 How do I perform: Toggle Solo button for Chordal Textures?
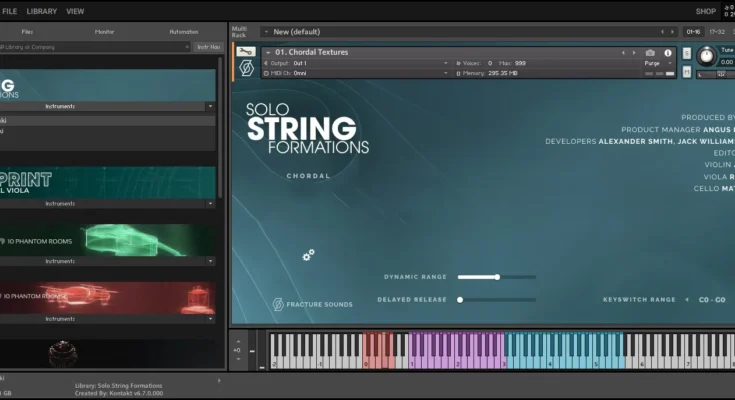(687, 53)
